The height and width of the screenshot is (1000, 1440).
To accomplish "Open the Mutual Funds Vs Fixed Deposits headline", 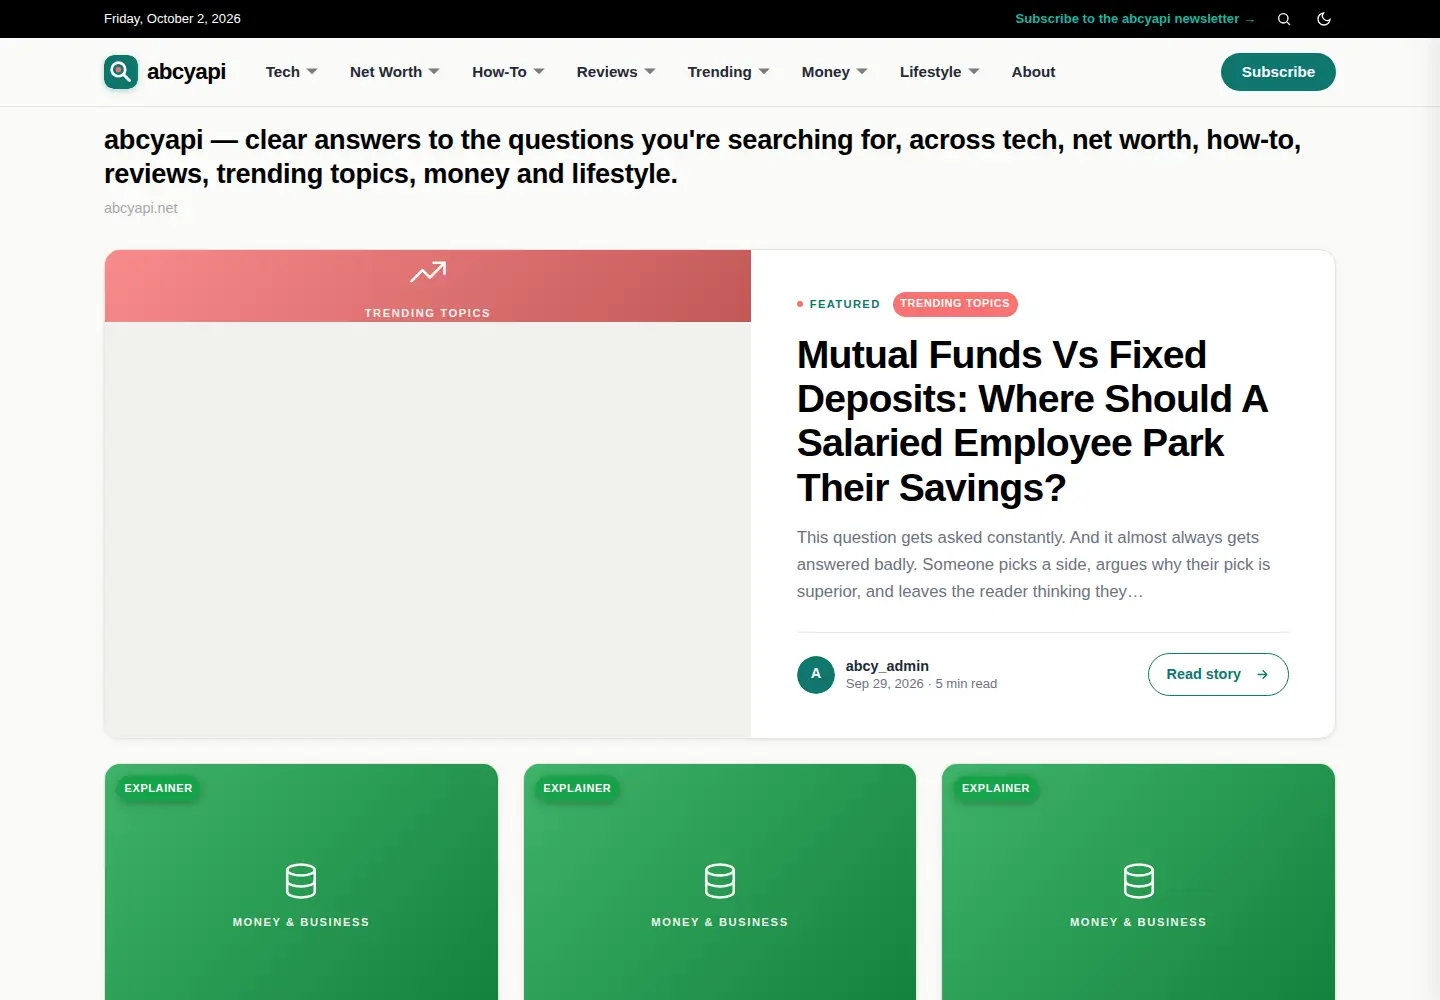I will tap(1032, 421).
